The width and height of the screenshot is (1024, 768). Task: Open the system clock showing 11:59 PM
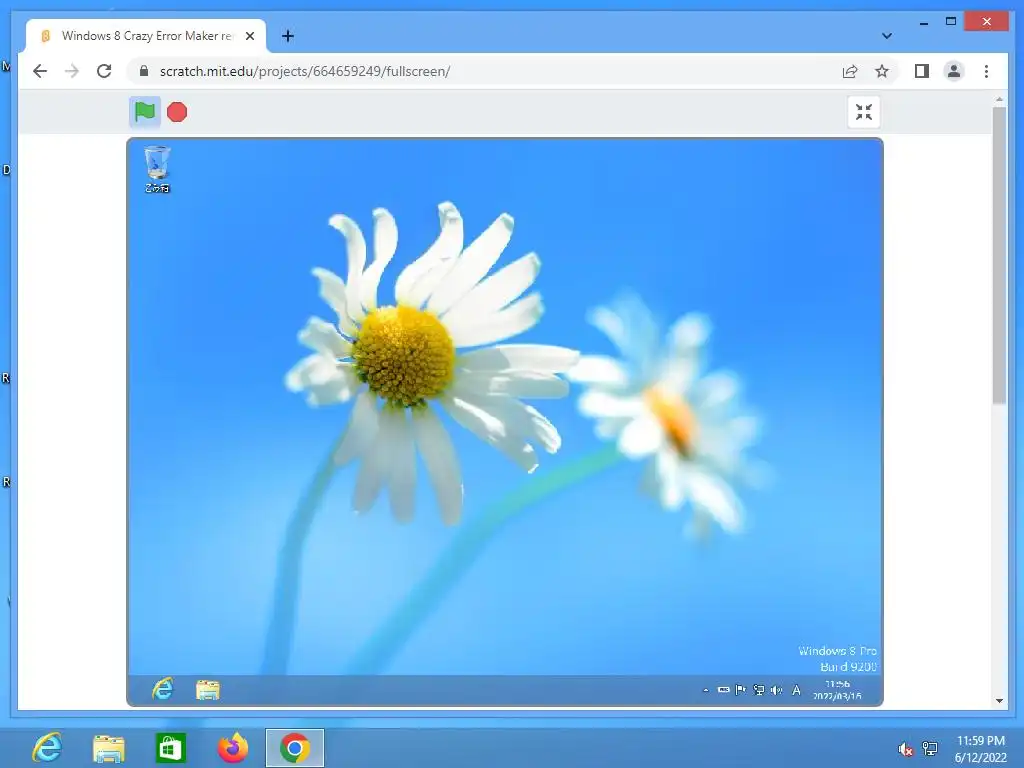pos(981,749)
